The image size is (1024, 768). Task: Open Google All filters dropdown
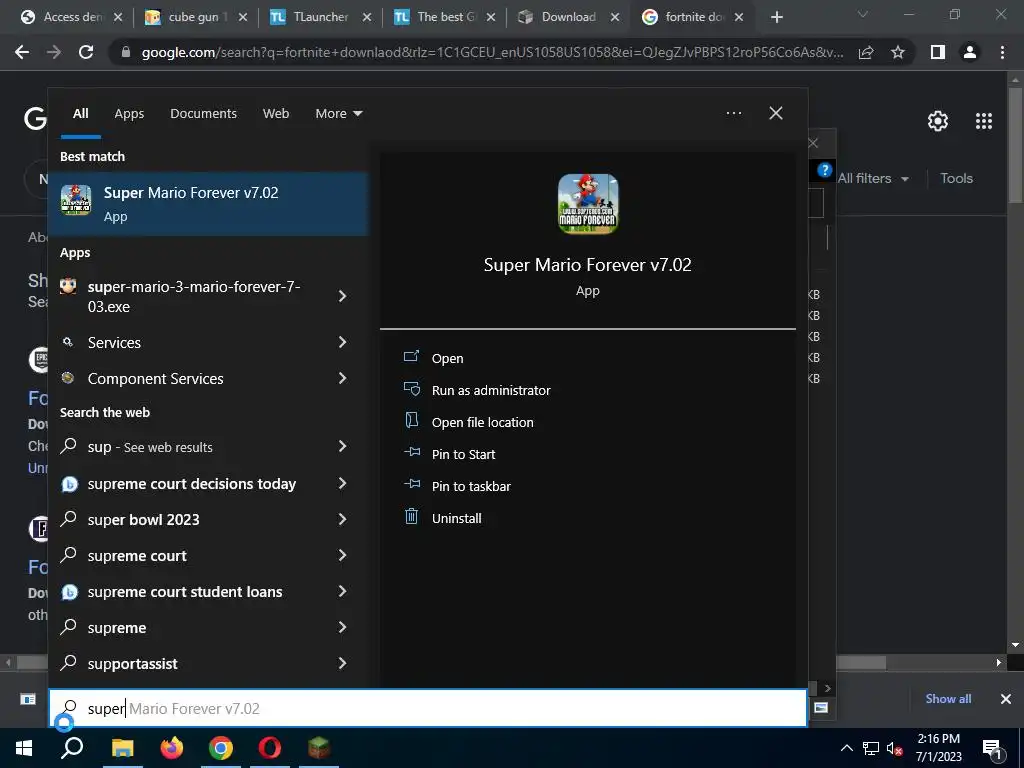[872, 178]
